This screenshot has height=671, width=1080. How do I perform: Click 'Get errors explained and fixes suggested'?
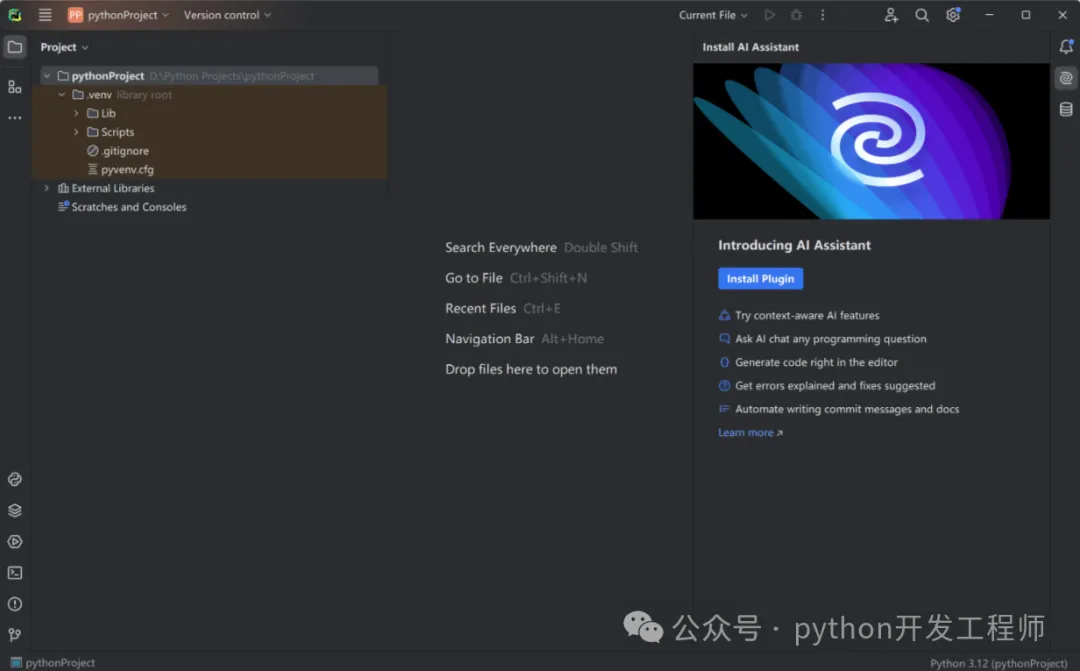[835, 385]
